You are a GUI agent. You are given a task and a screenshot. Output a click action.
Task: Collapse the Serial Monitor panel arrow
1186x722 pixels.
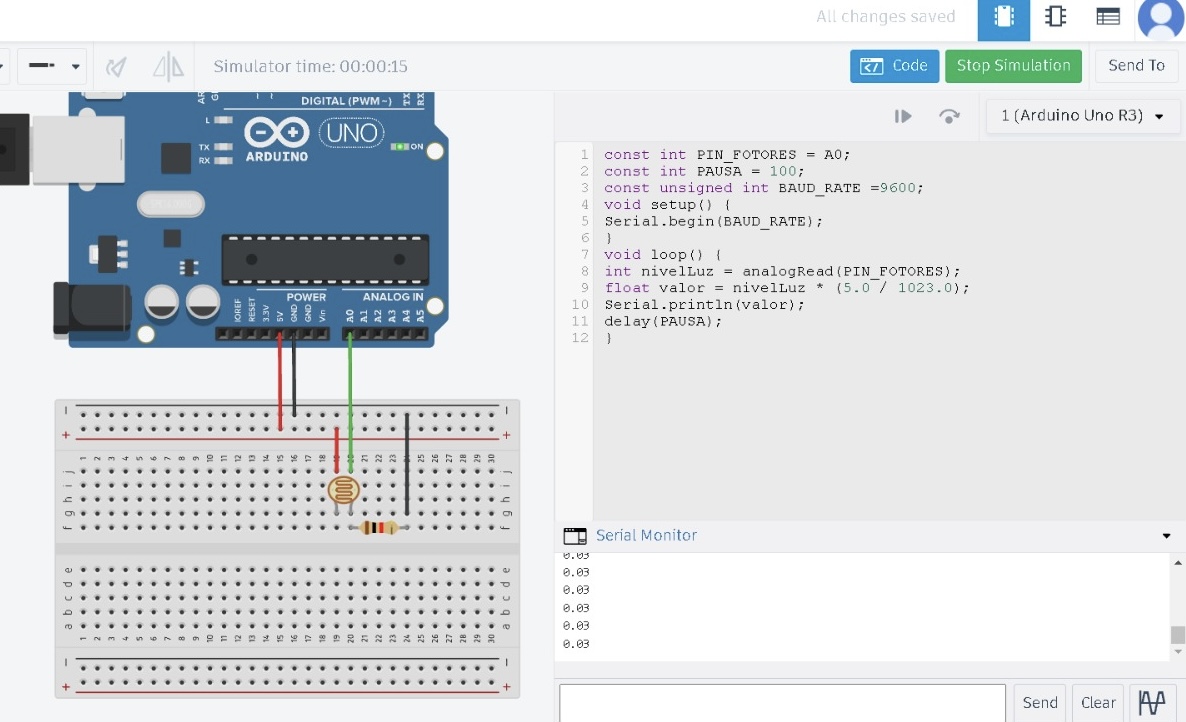pyautogui.click(x=1166, y=536)
